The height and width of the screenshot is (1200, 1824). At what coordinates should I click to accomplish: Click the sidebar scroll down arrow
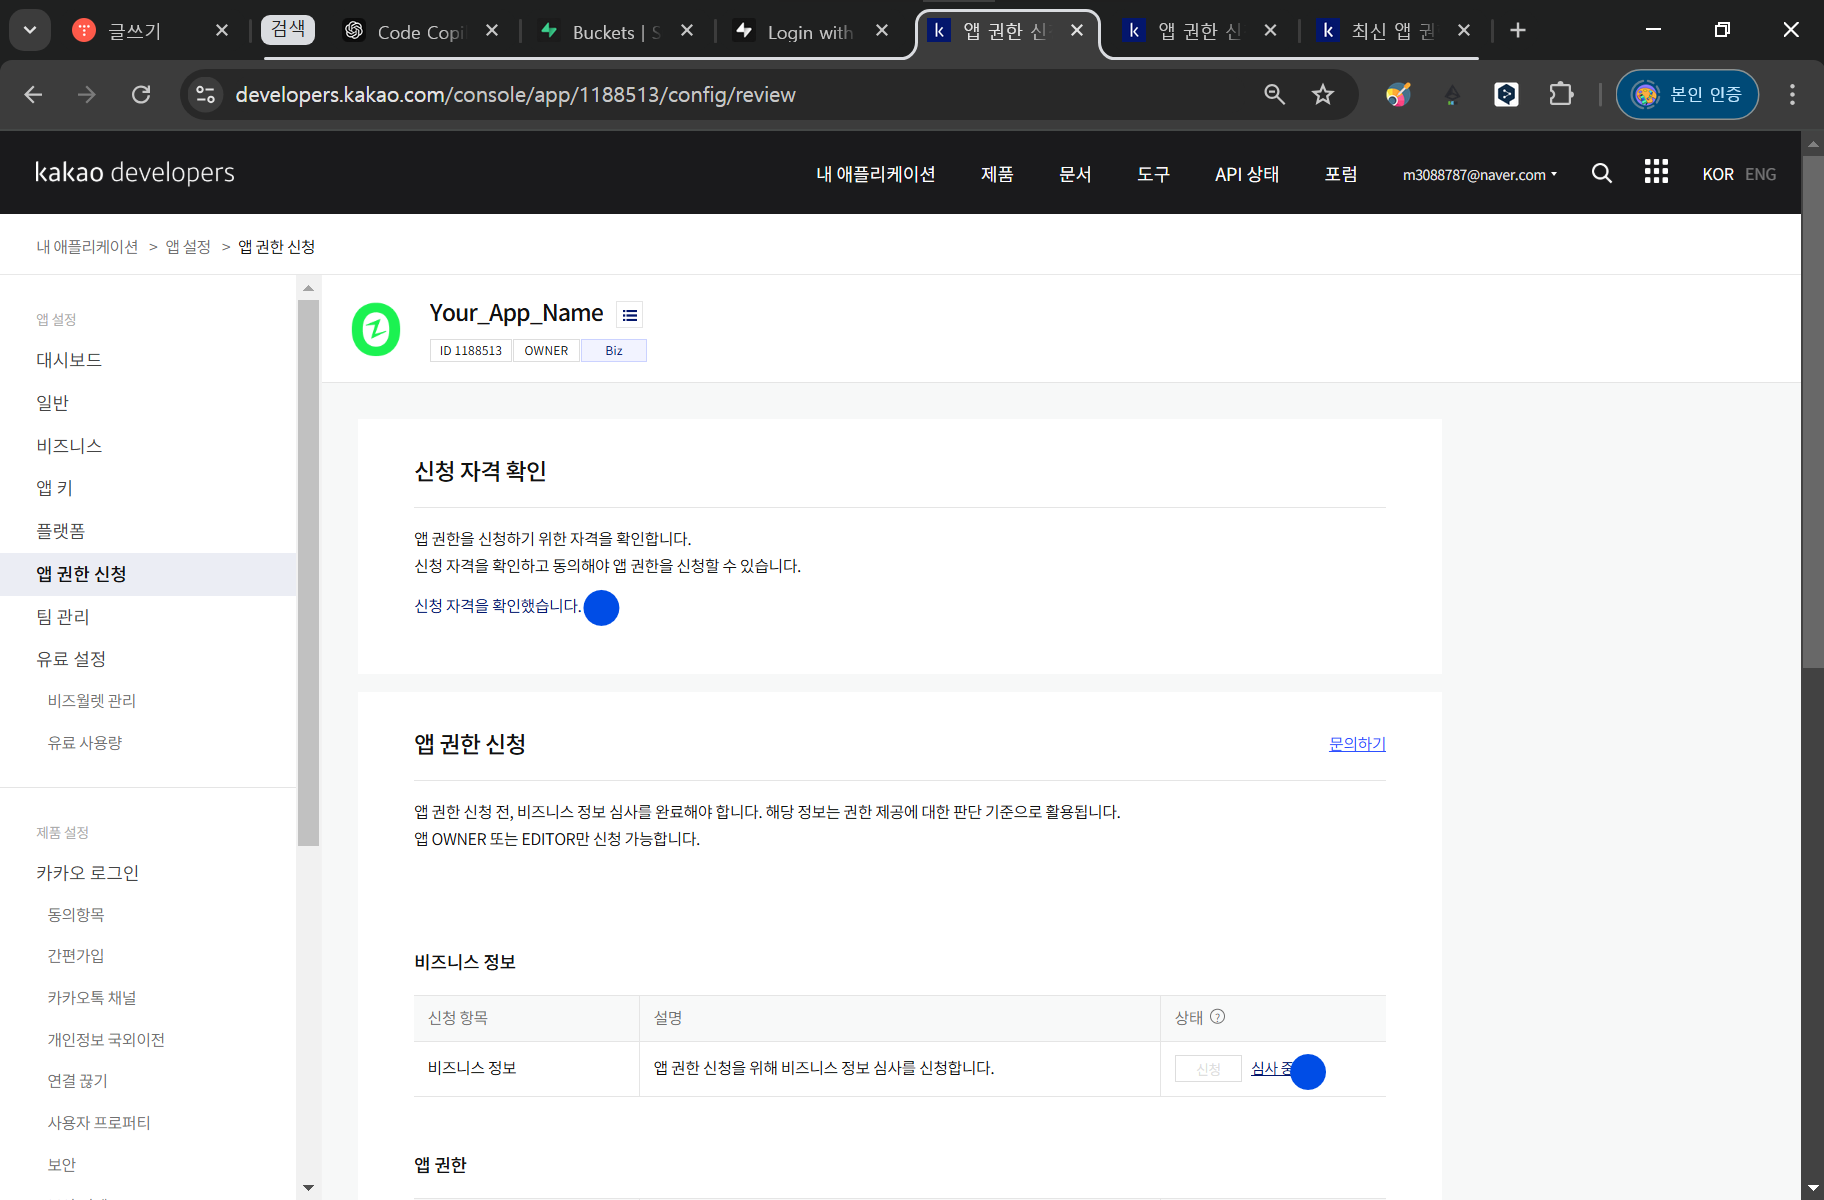tap(308, 1188)
